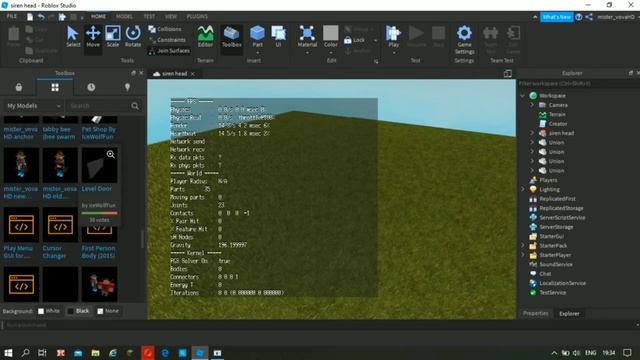This screenshot has height=360, width=640.
Task: Activate the Move tool
Action: coord(93,37)
